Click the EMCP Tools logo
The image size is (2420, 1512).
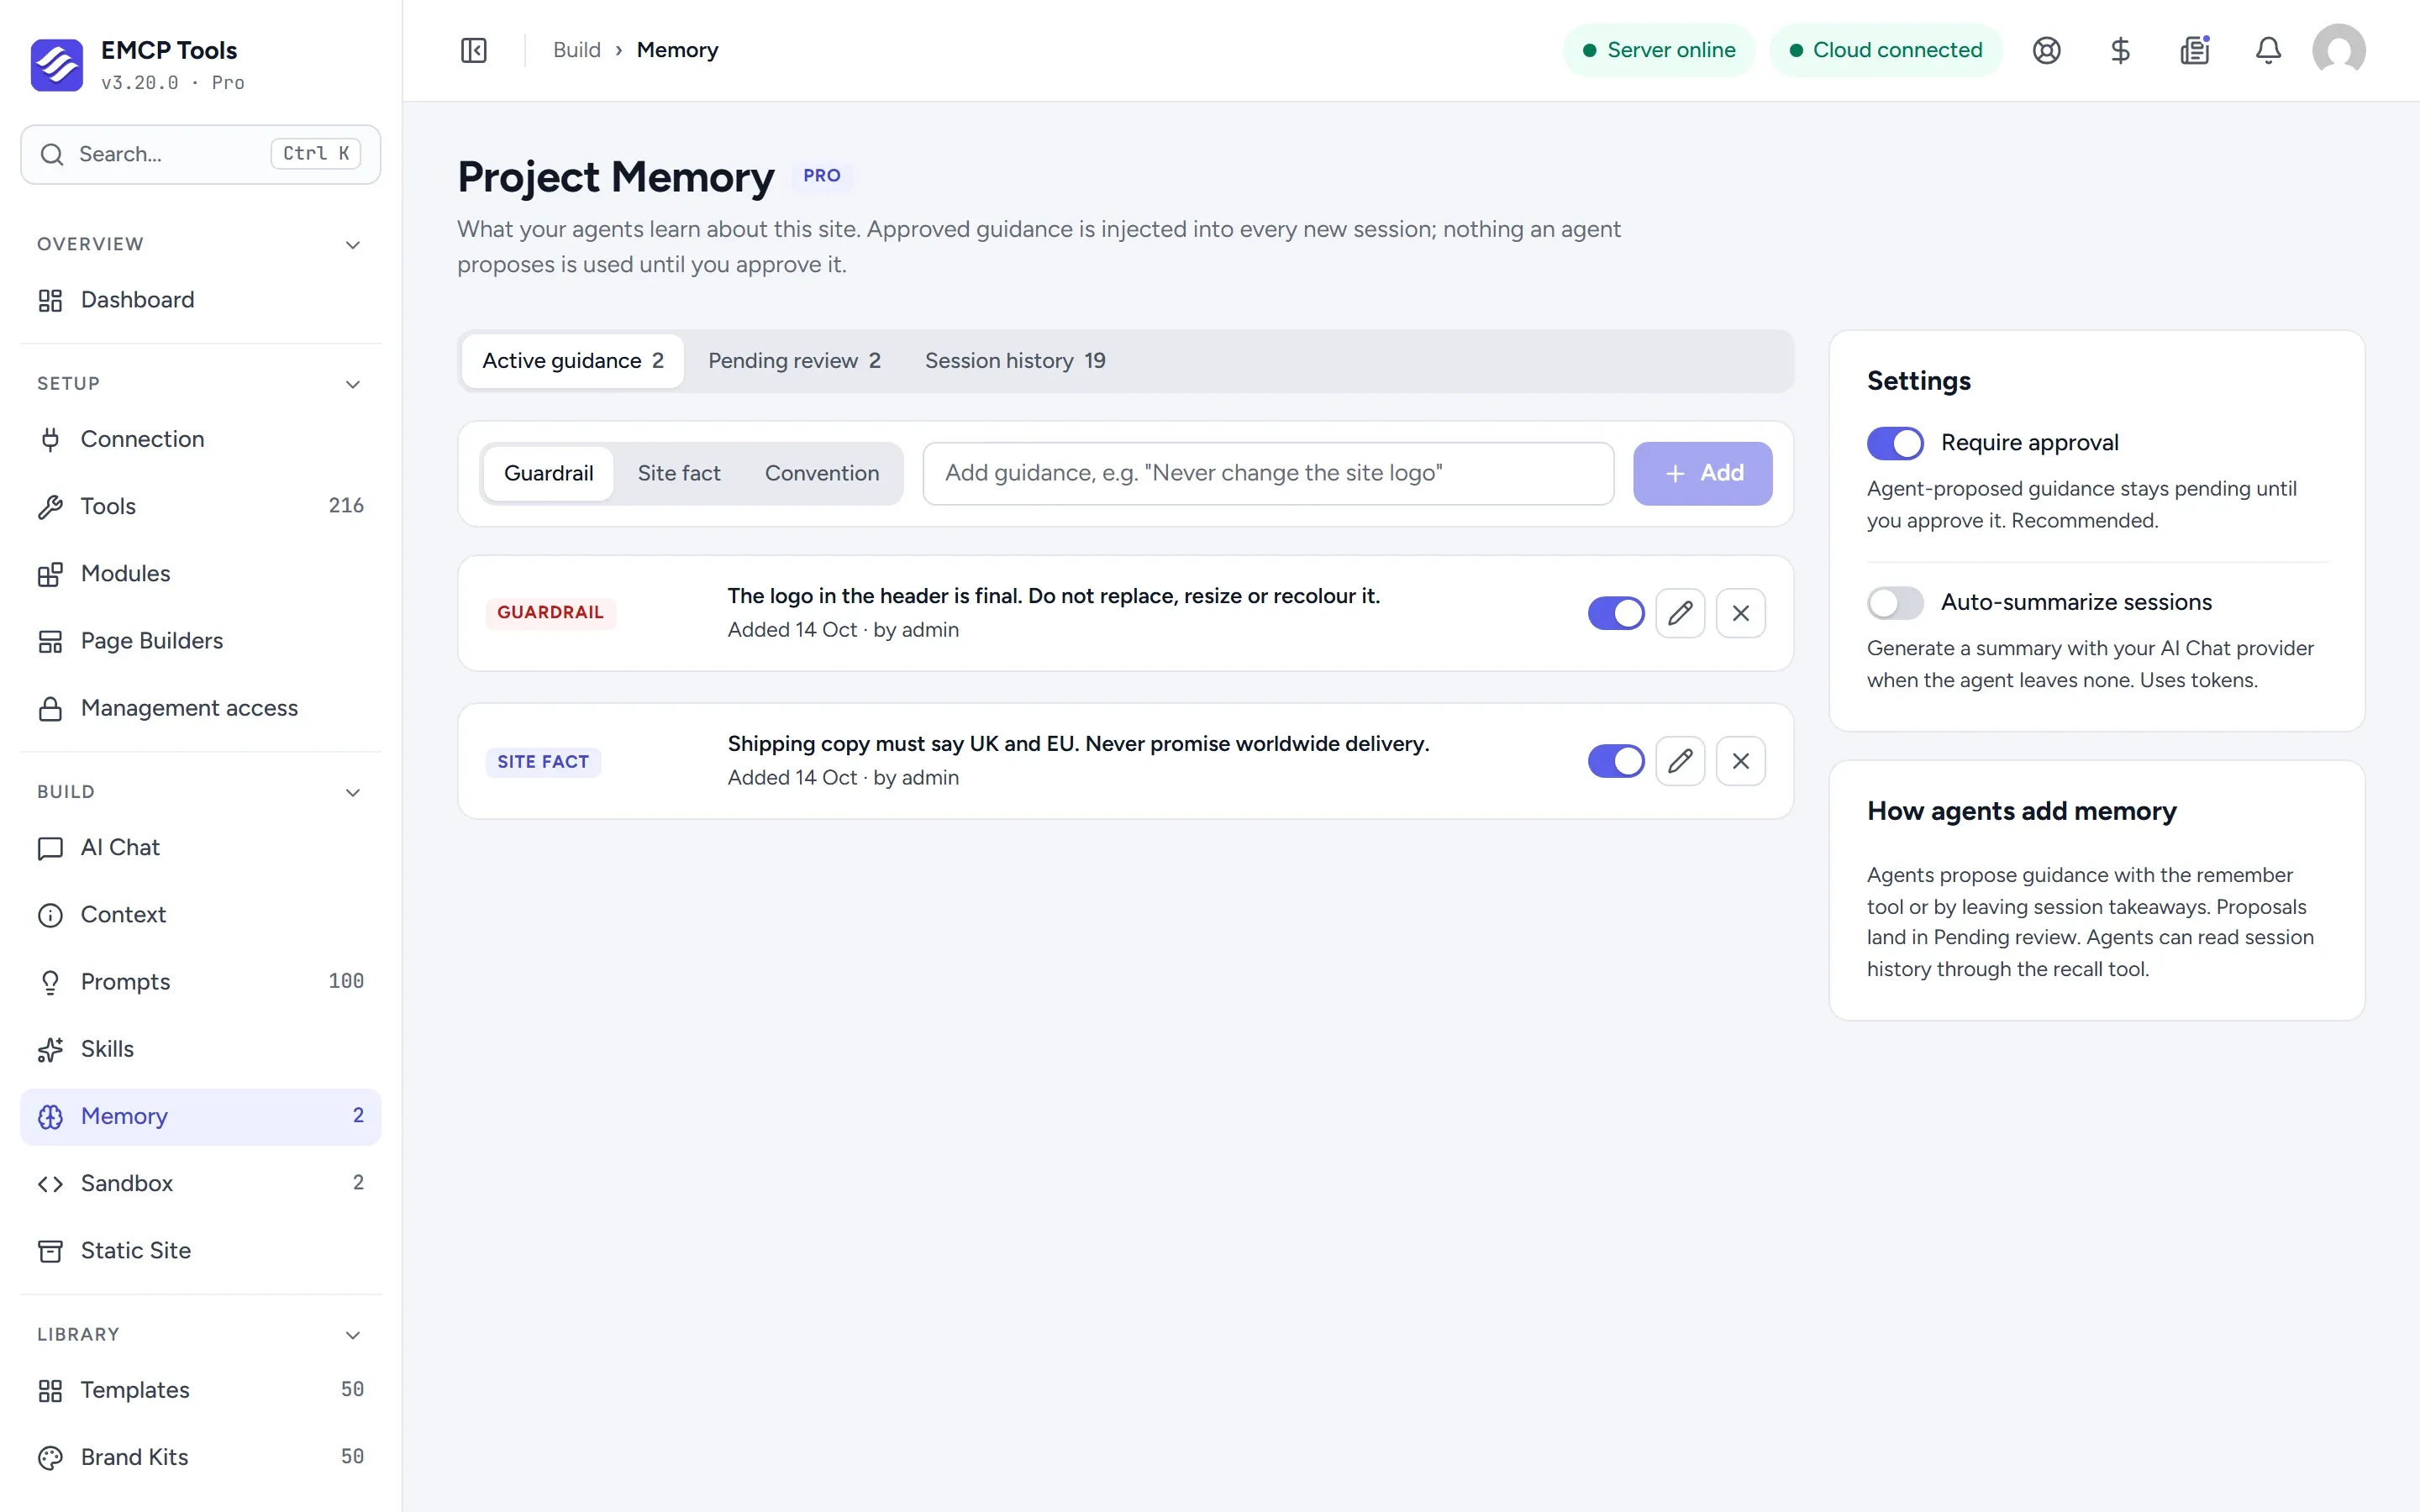point(57,65)
